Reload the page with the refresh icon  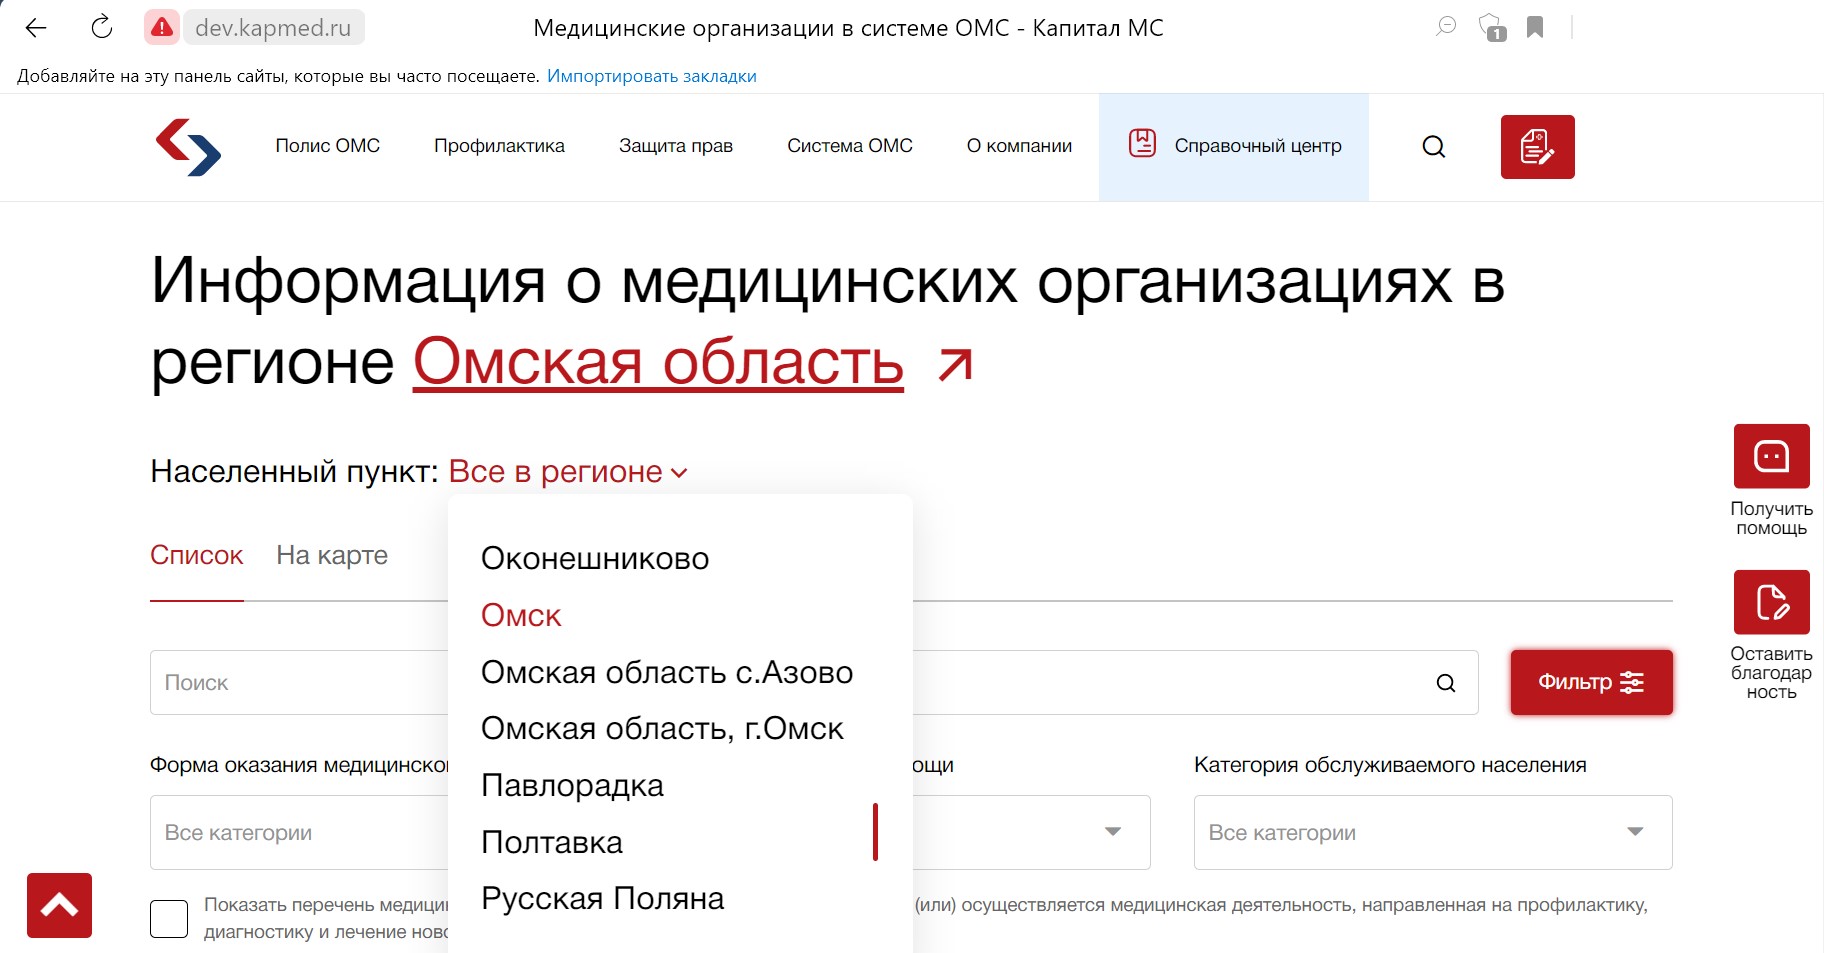(x=102, y=28)
